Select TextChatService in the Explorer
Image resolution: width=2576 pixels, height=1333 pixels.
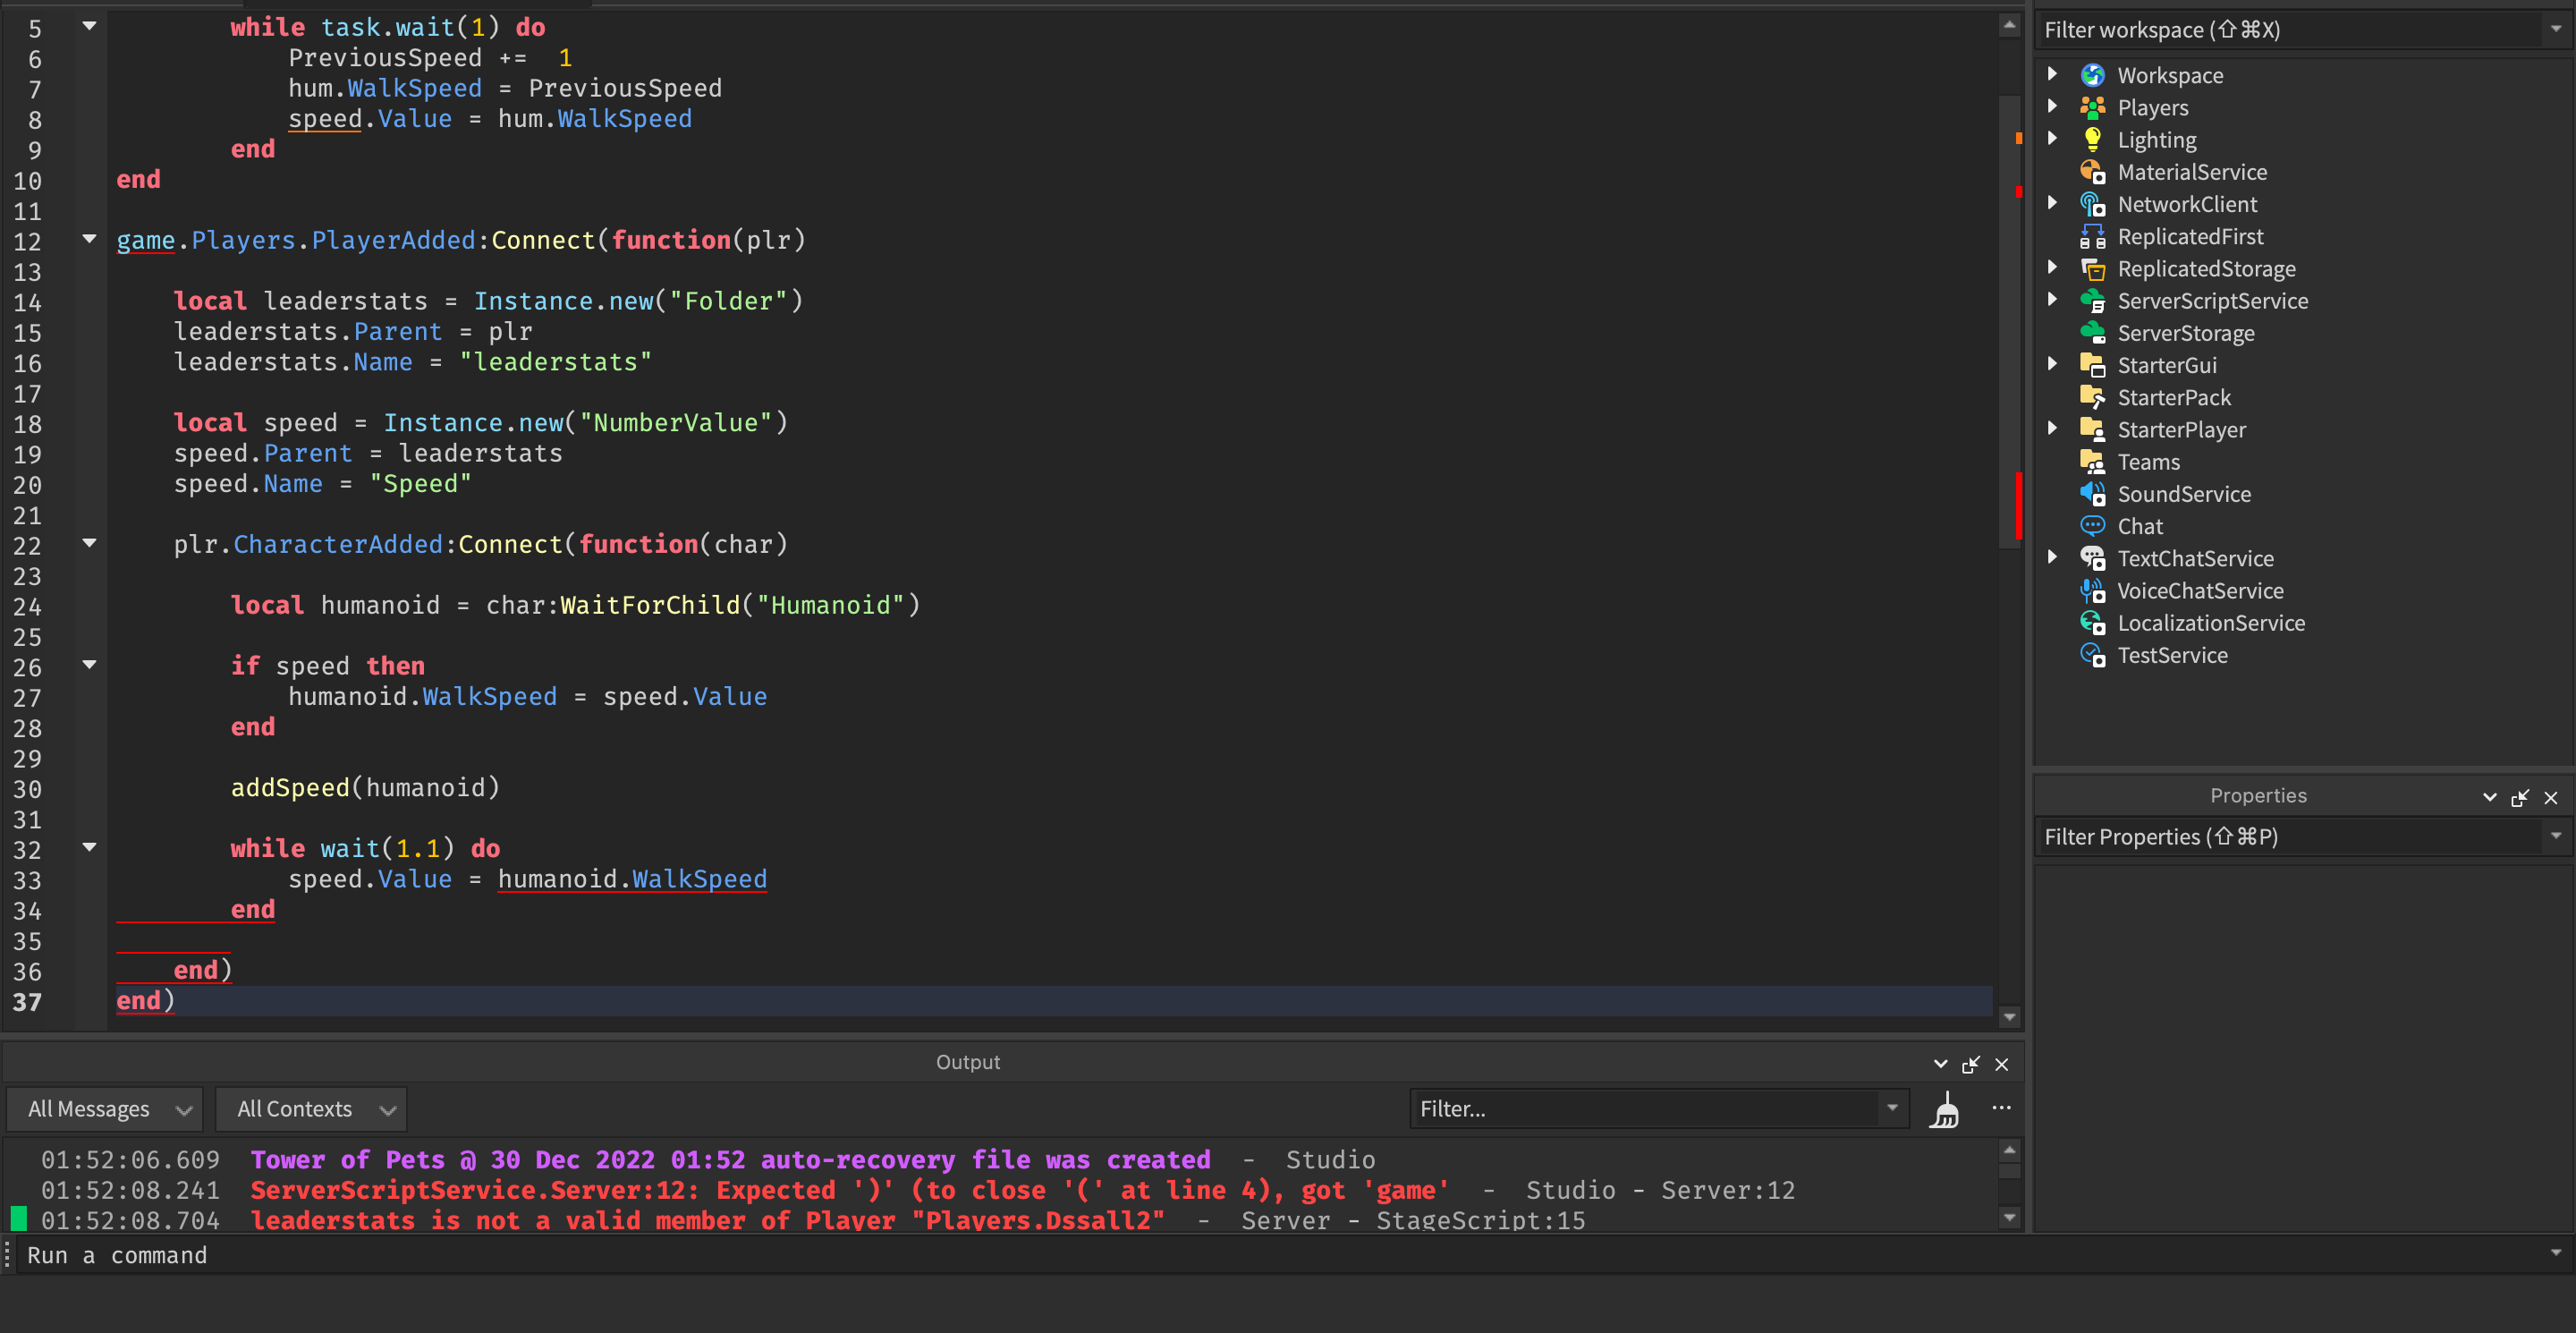pos(2195,559)
